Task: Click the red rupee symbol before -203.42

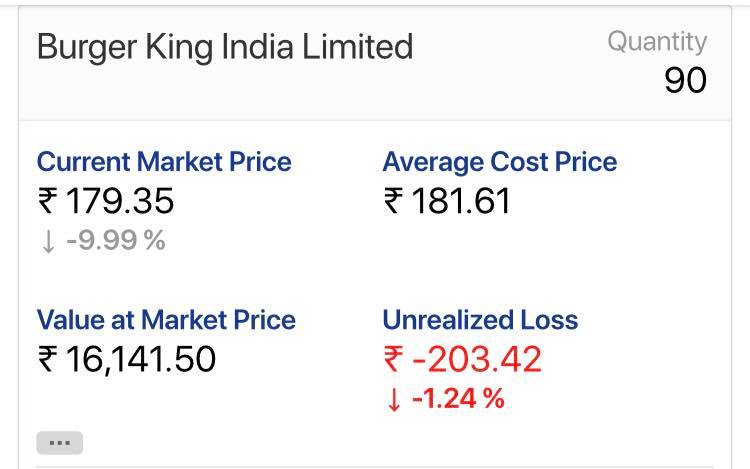Action: pos(393,359)
